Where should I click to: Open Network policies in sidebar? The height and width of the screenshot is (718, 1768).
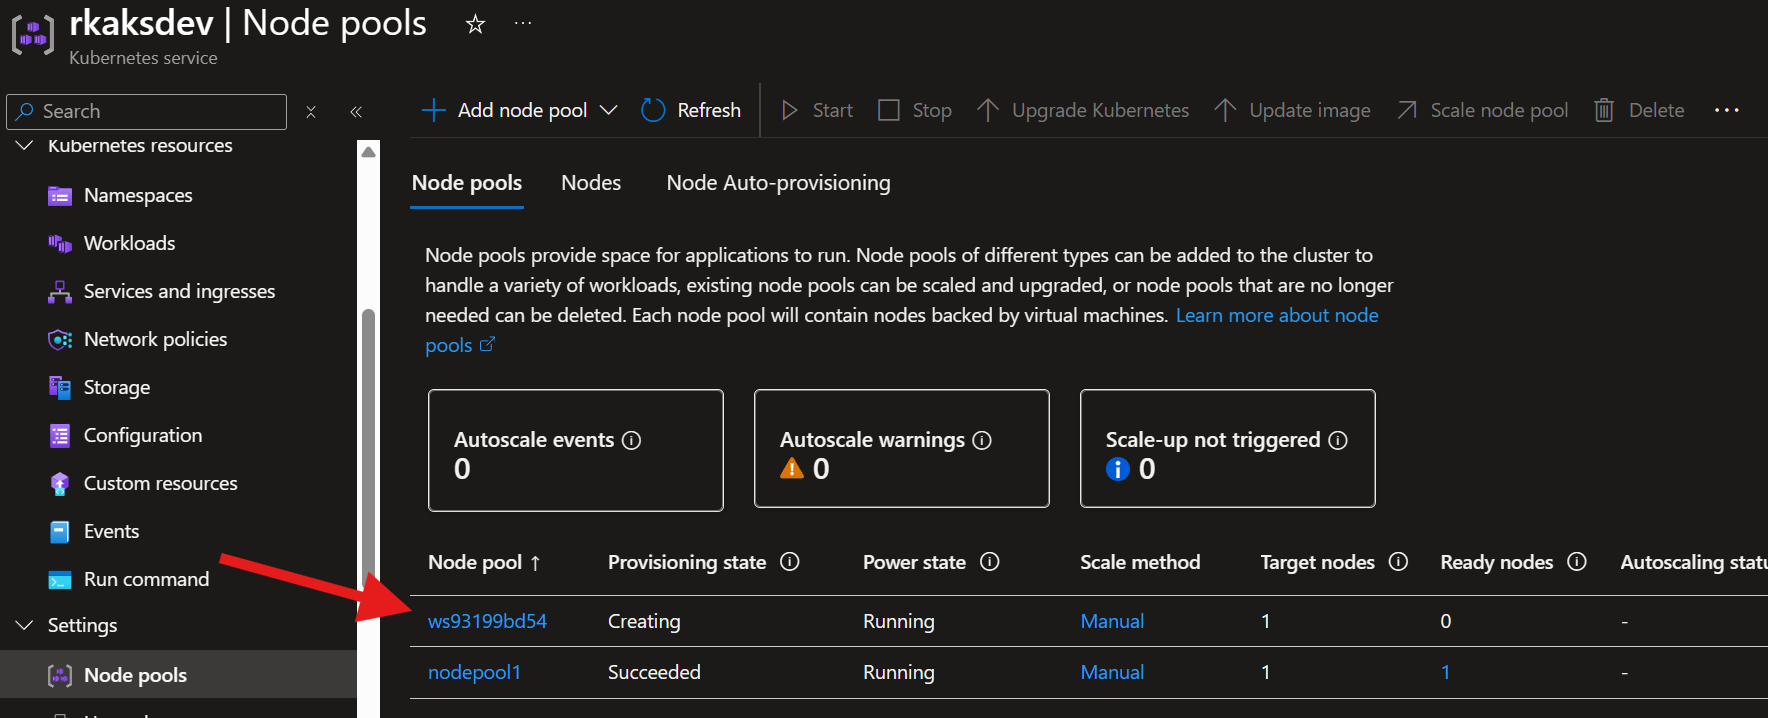pos(155,339)
